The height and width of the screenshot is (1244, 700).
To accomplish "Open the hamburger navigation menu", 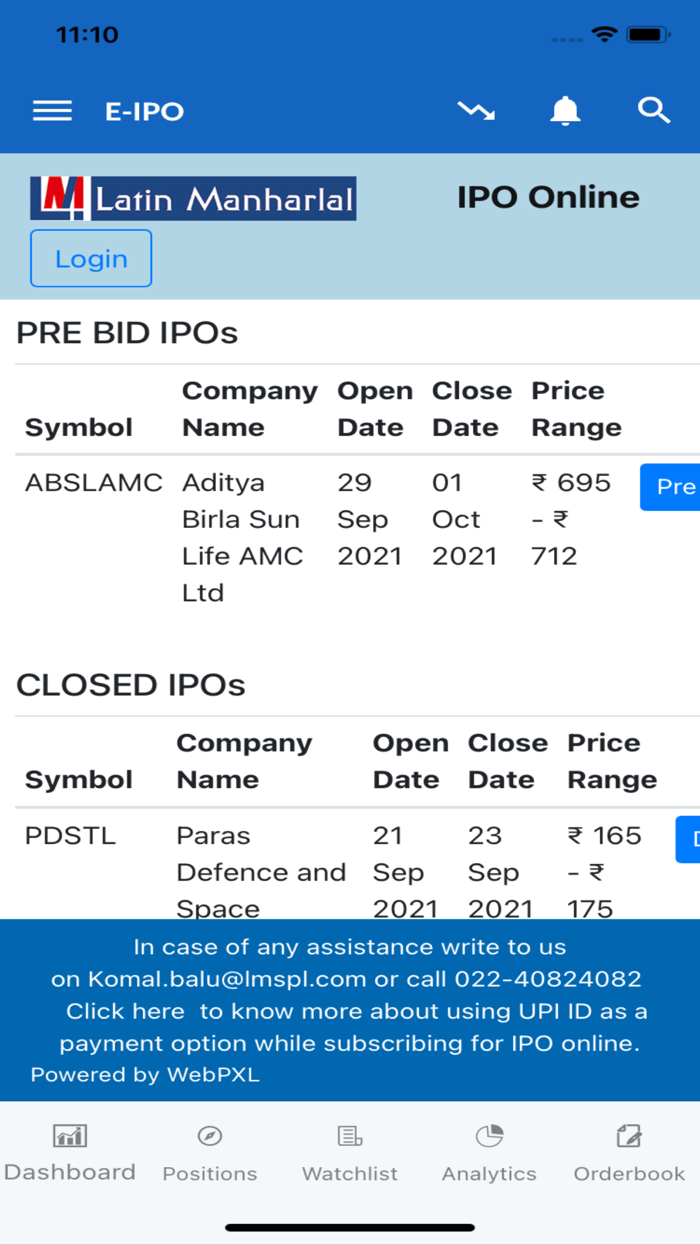I will (x=52, y=111).
